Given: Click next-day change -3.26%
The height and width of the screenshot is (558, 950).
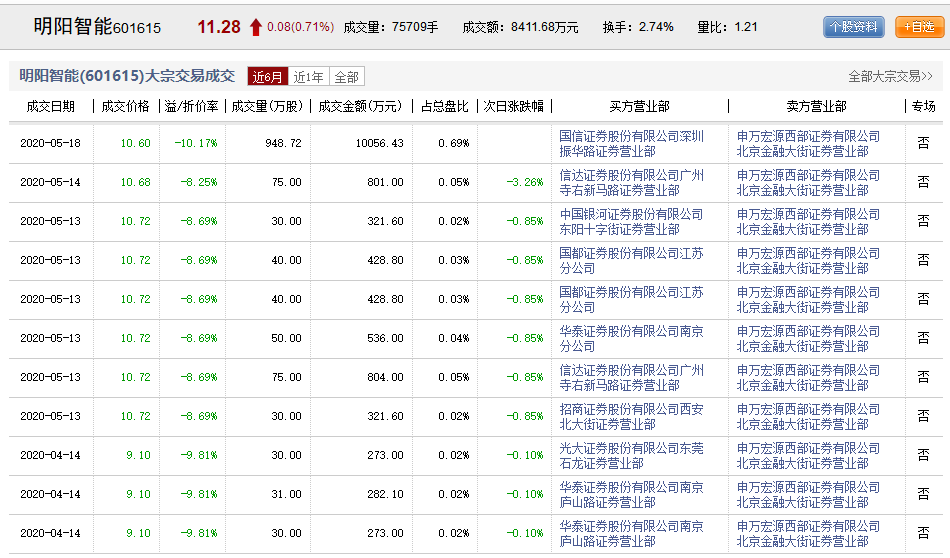Looking at the screenshot, I should point(525,182).
